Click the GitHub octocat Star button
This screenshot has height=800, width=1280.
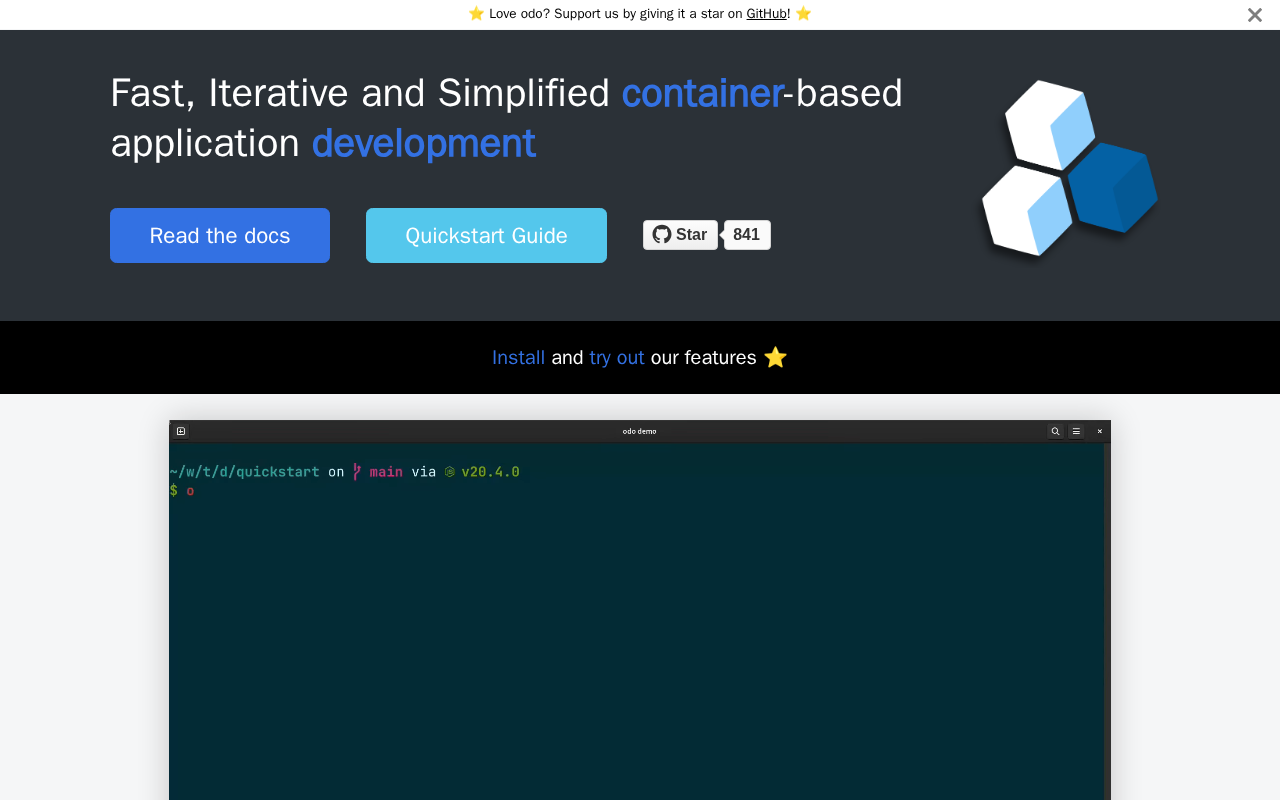(680, 235)
